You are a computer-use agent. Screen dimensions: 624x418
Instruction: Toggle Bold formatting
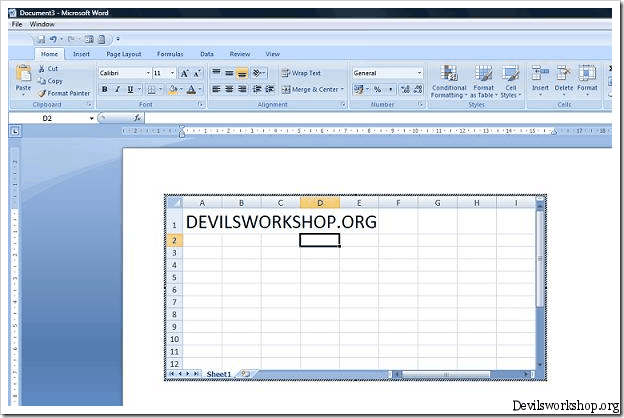105,90
